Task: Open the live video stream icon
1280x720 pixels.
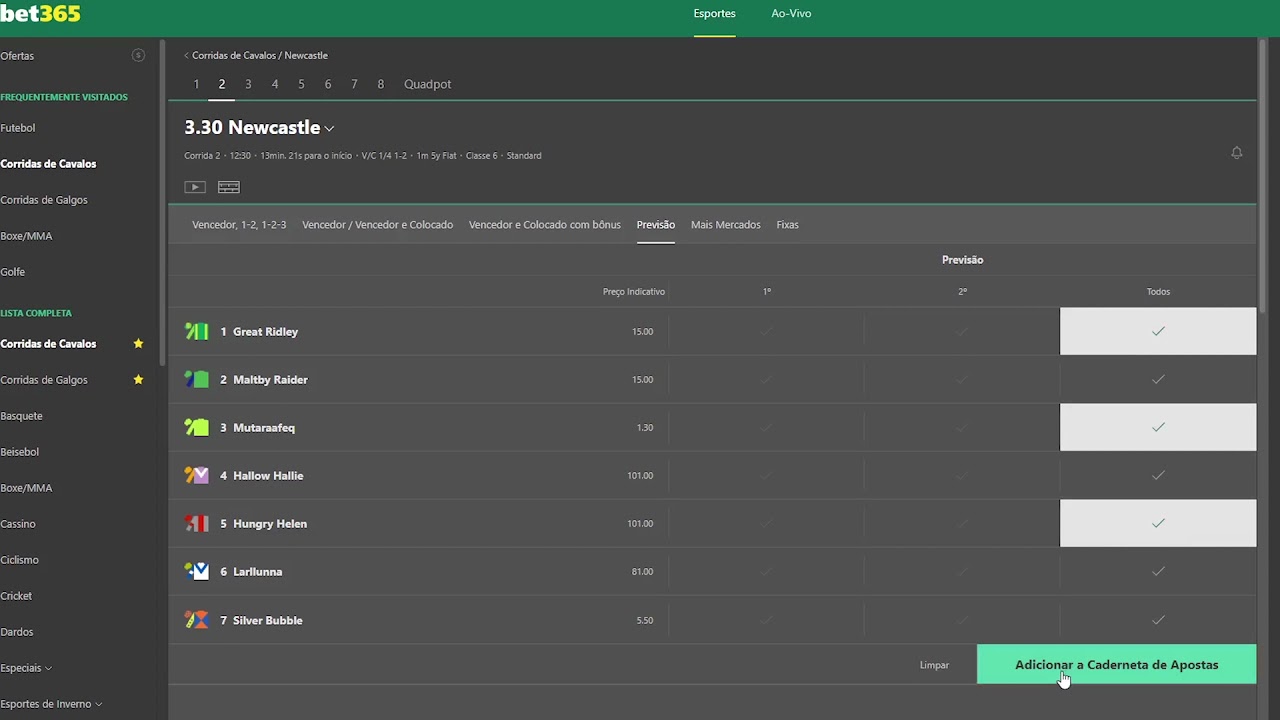Action: tap(195, 187)
